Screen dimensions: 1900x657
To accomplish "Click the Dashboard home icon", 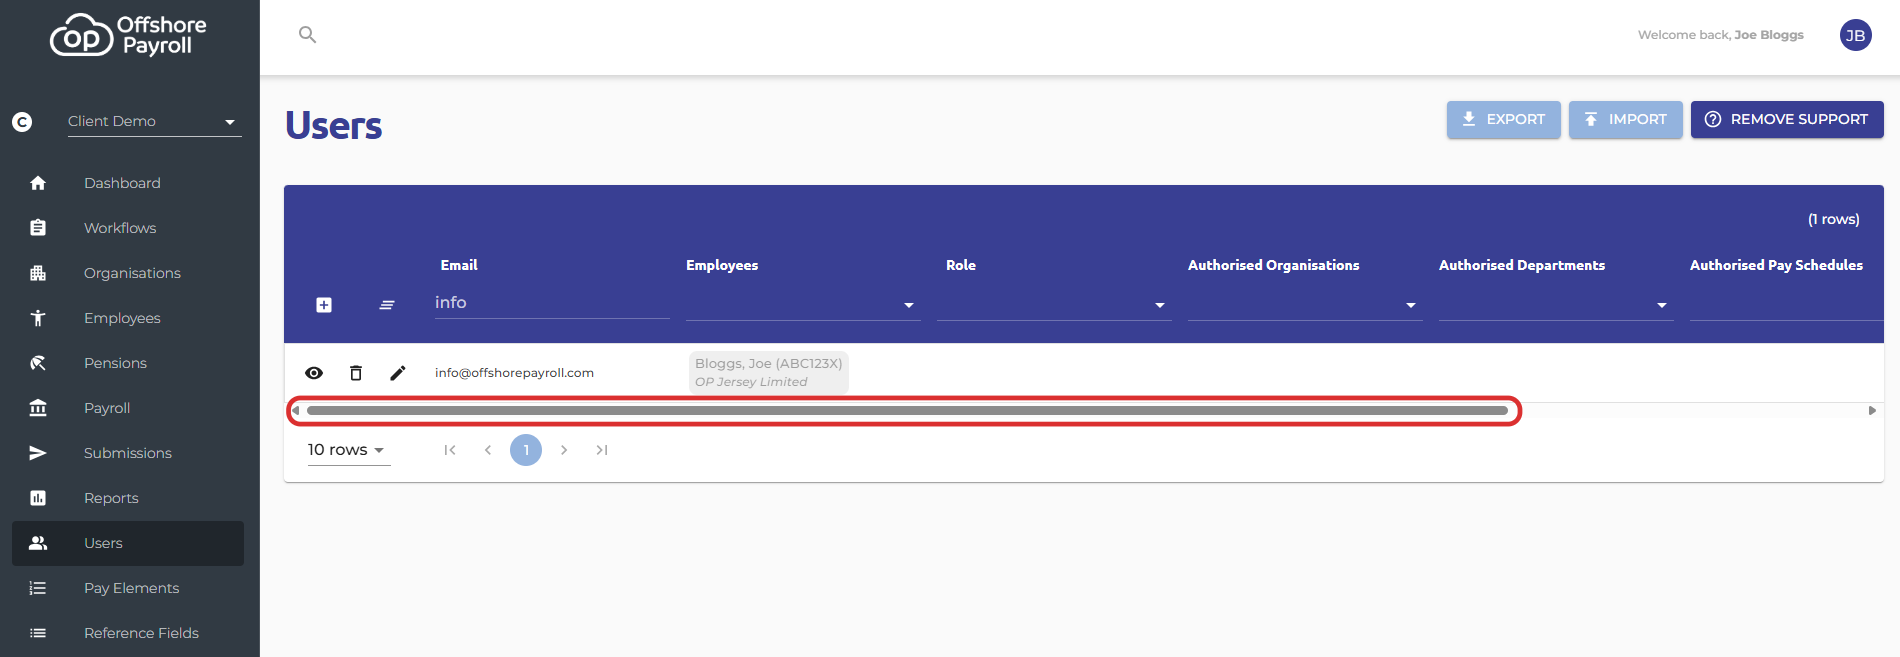I will tap(38, 183).
